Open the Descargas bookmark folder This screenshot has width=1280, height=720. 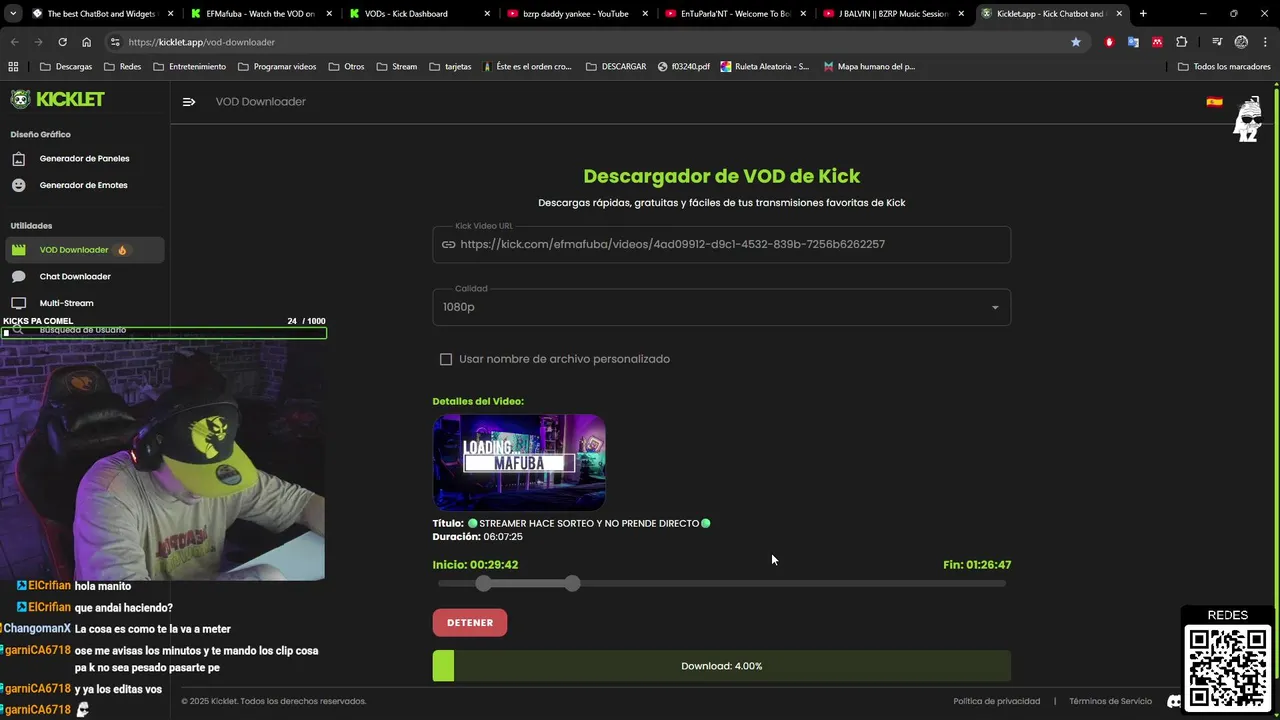(66, 67)
